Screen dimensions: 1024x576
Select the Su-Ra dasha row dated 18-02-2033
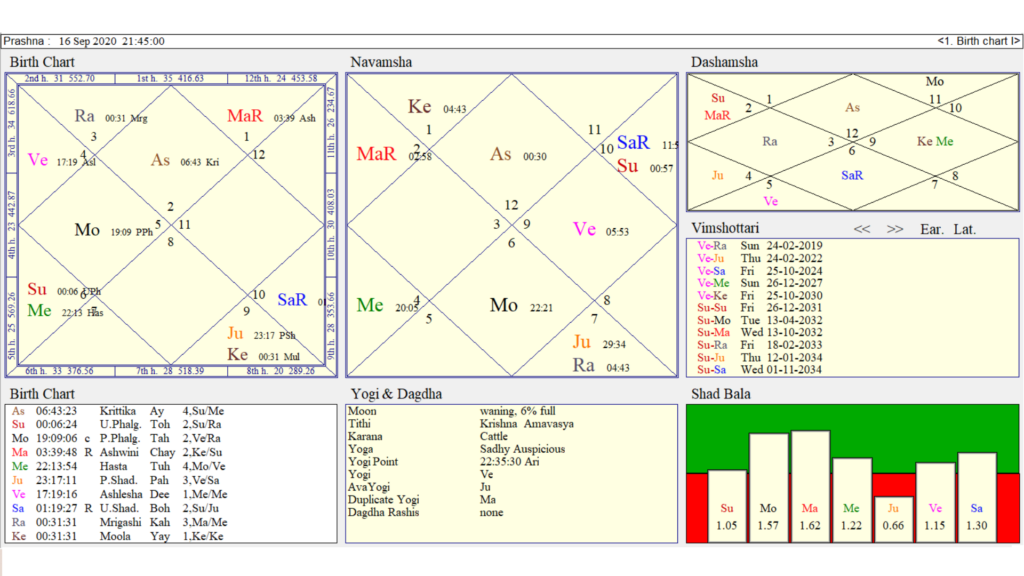760,345
